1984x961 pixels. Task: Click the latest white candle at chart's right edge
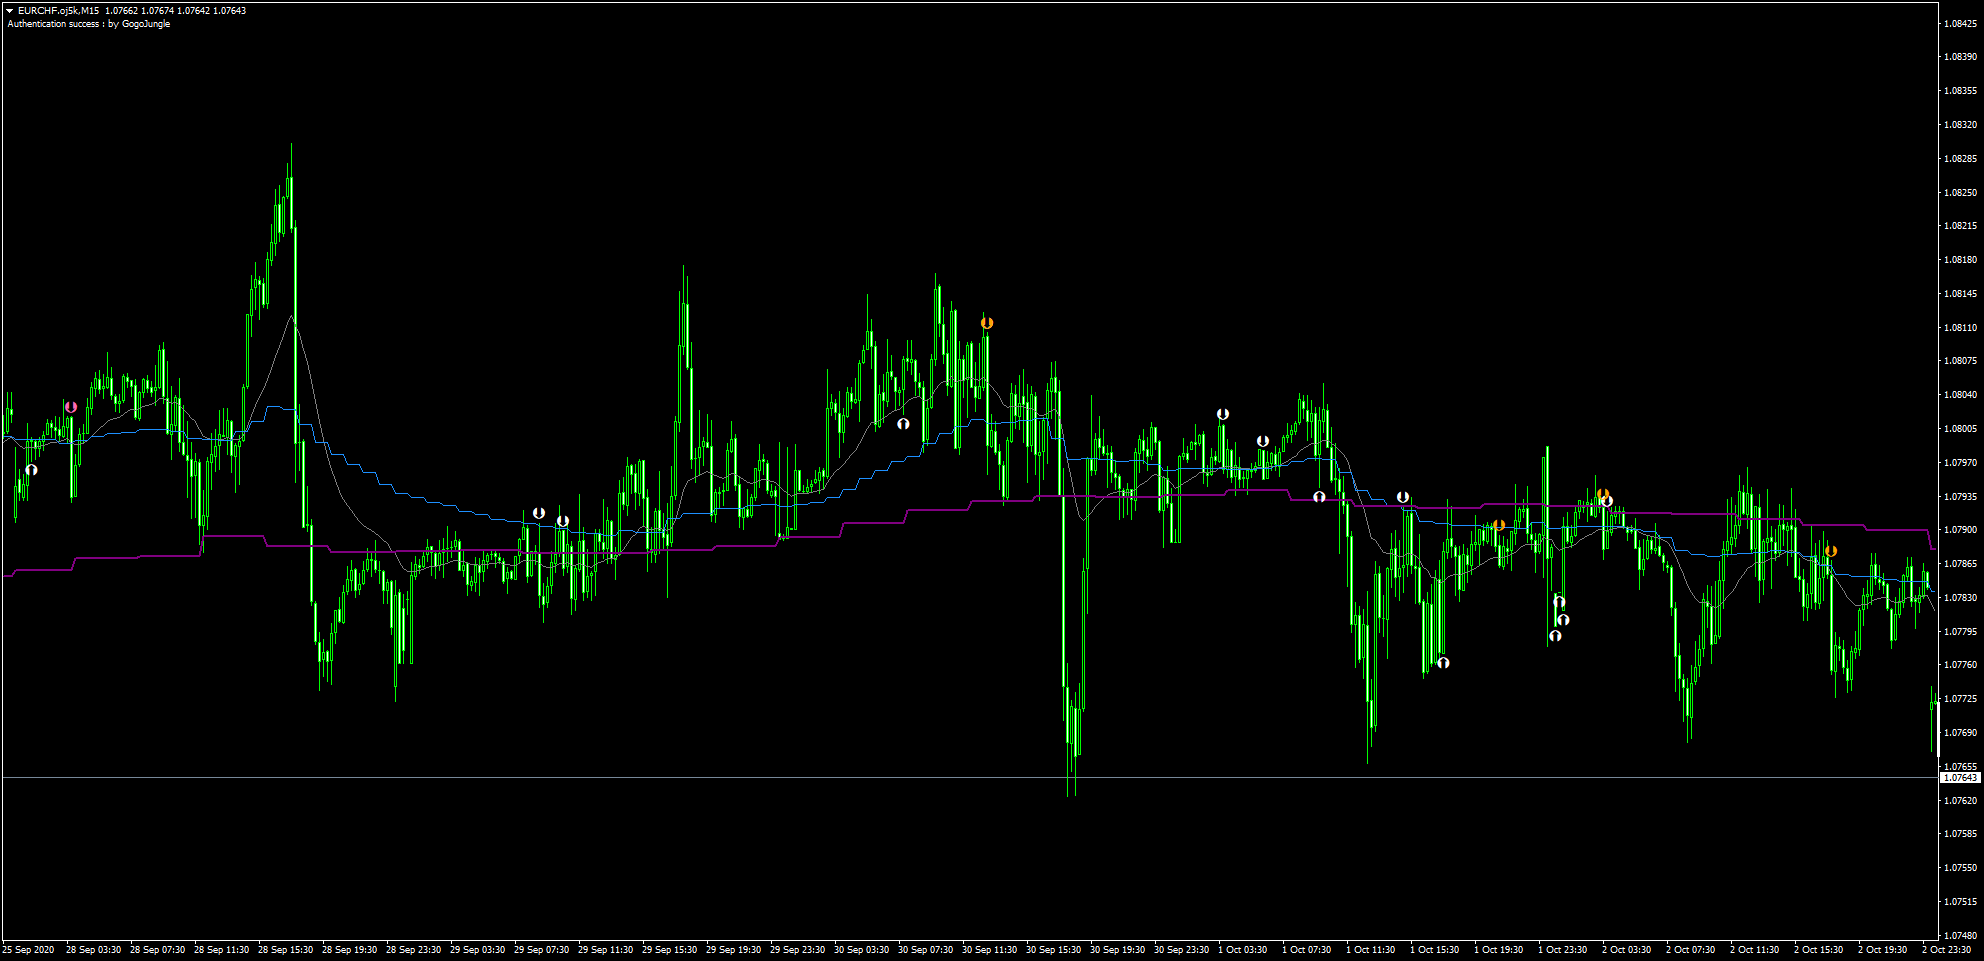pyautogui.click(x=1937, y=728)
